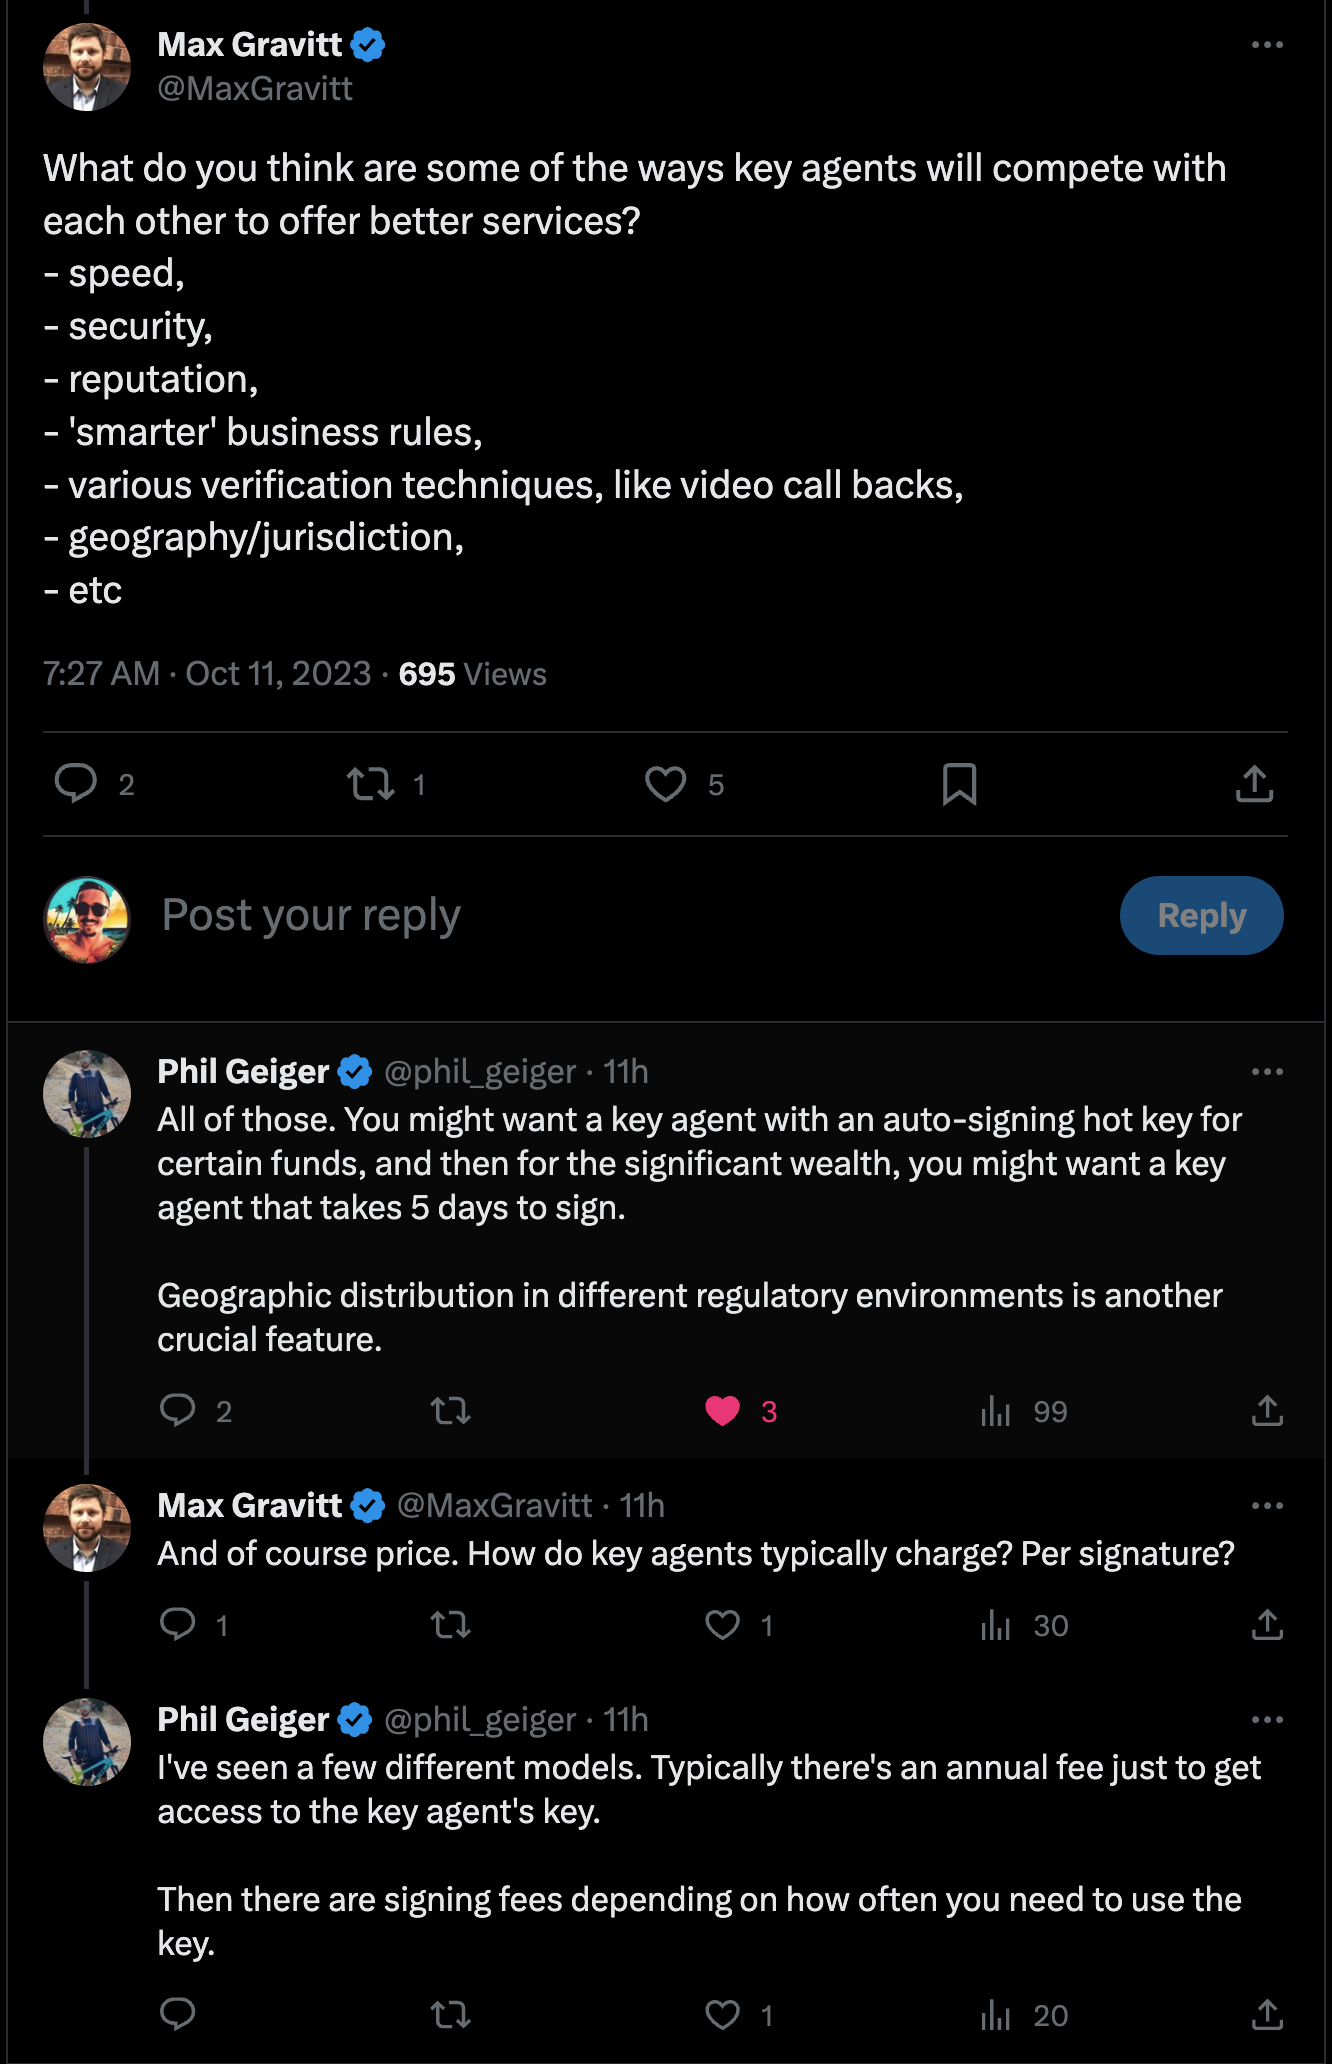The height and width of the screenshot is (2064, 1332).
Task: Open more options on Max's price reply
Action: [x=1267, y=1506]
